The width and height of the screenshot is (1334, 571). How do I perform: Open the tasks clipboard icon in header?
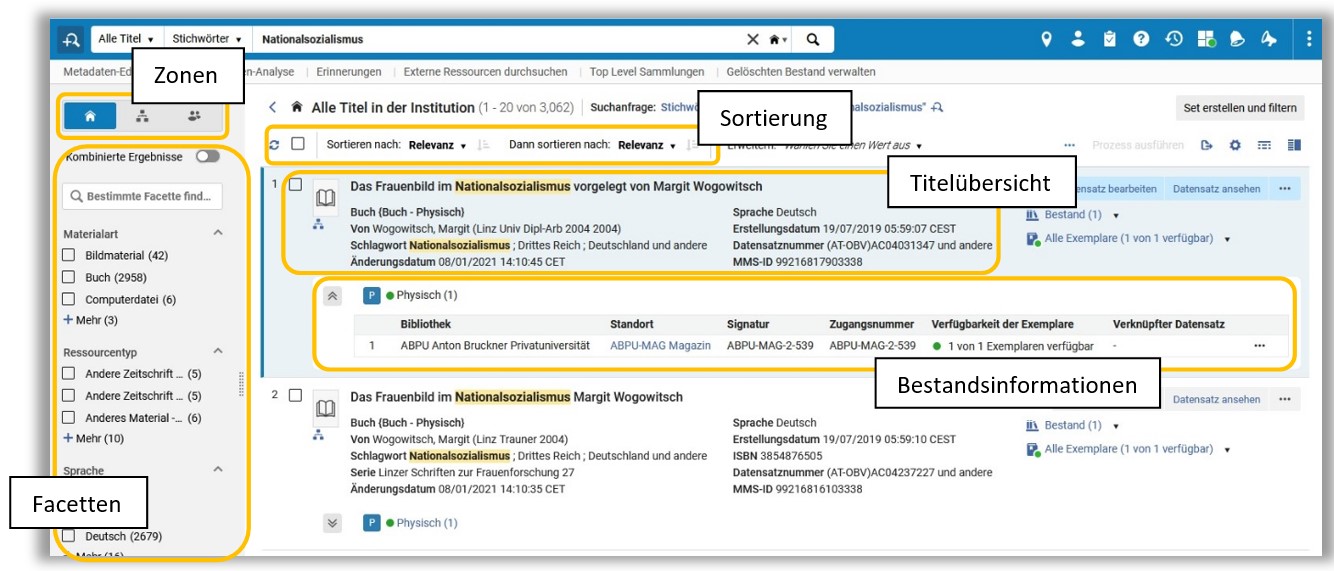[1110, 39]
